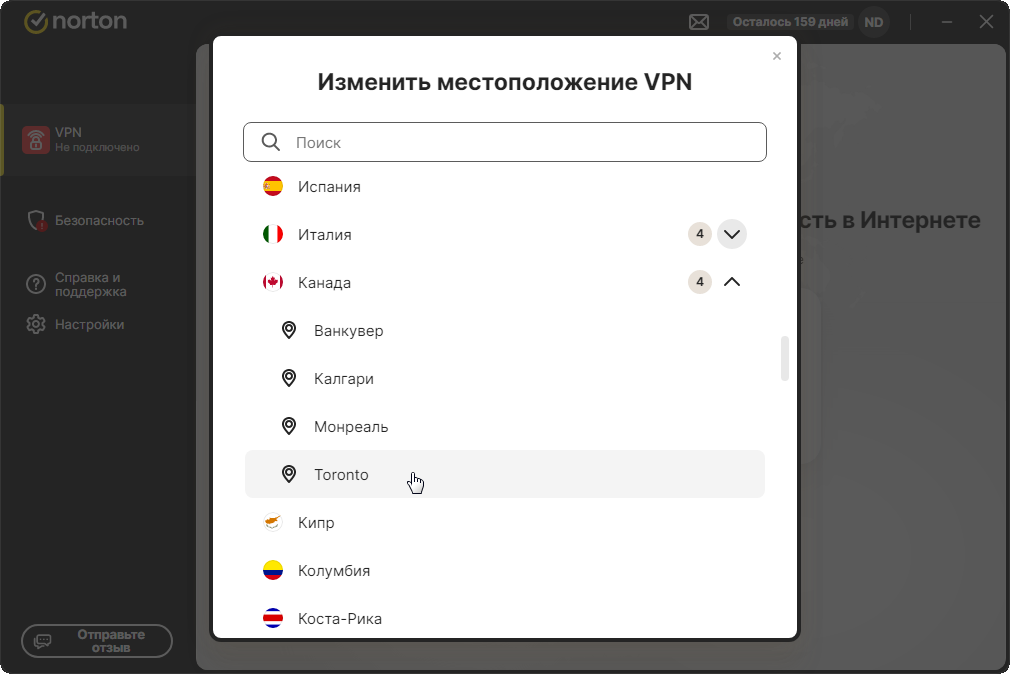Click the location list scrollbar

pos(785,358)
